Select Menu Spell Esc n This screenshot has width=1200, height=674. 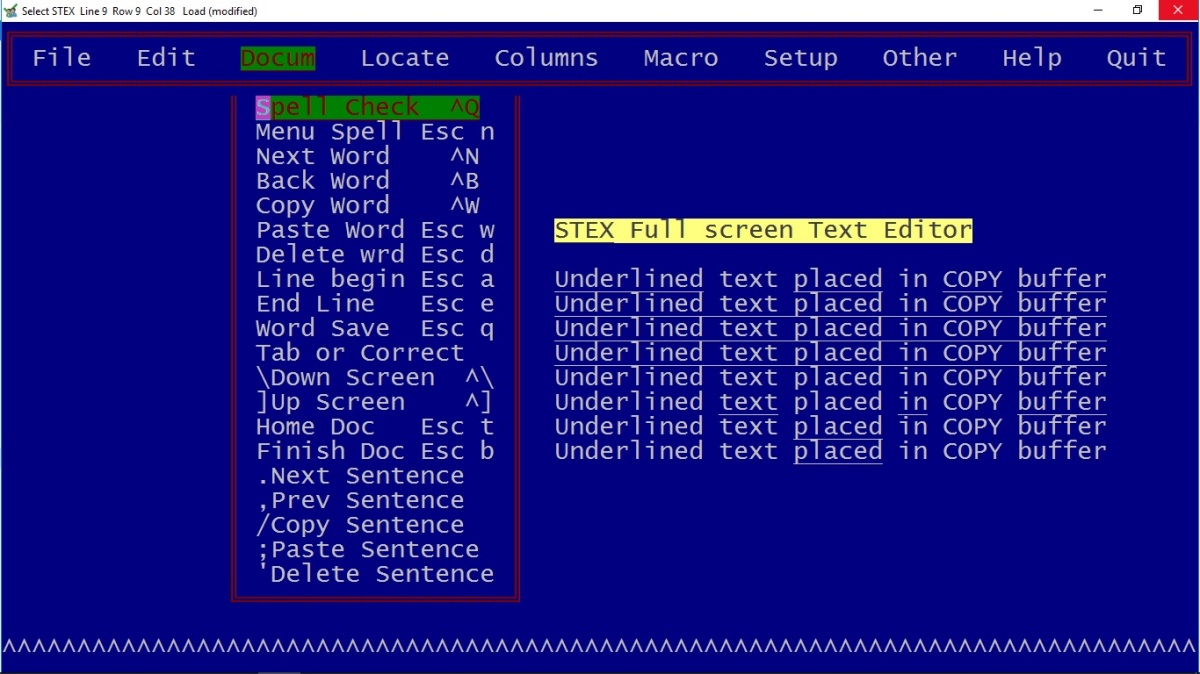click(375, 132)
